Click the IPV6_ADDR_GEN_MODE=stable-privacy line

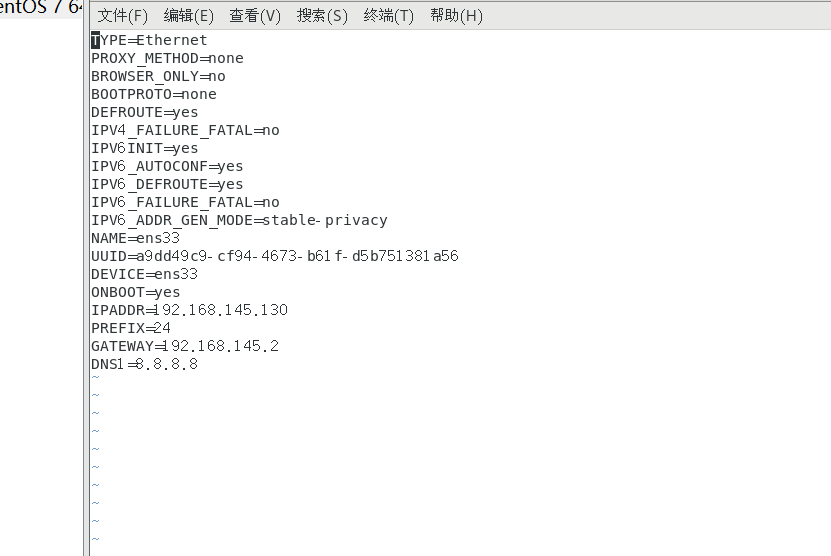click(x=239, y=220)
